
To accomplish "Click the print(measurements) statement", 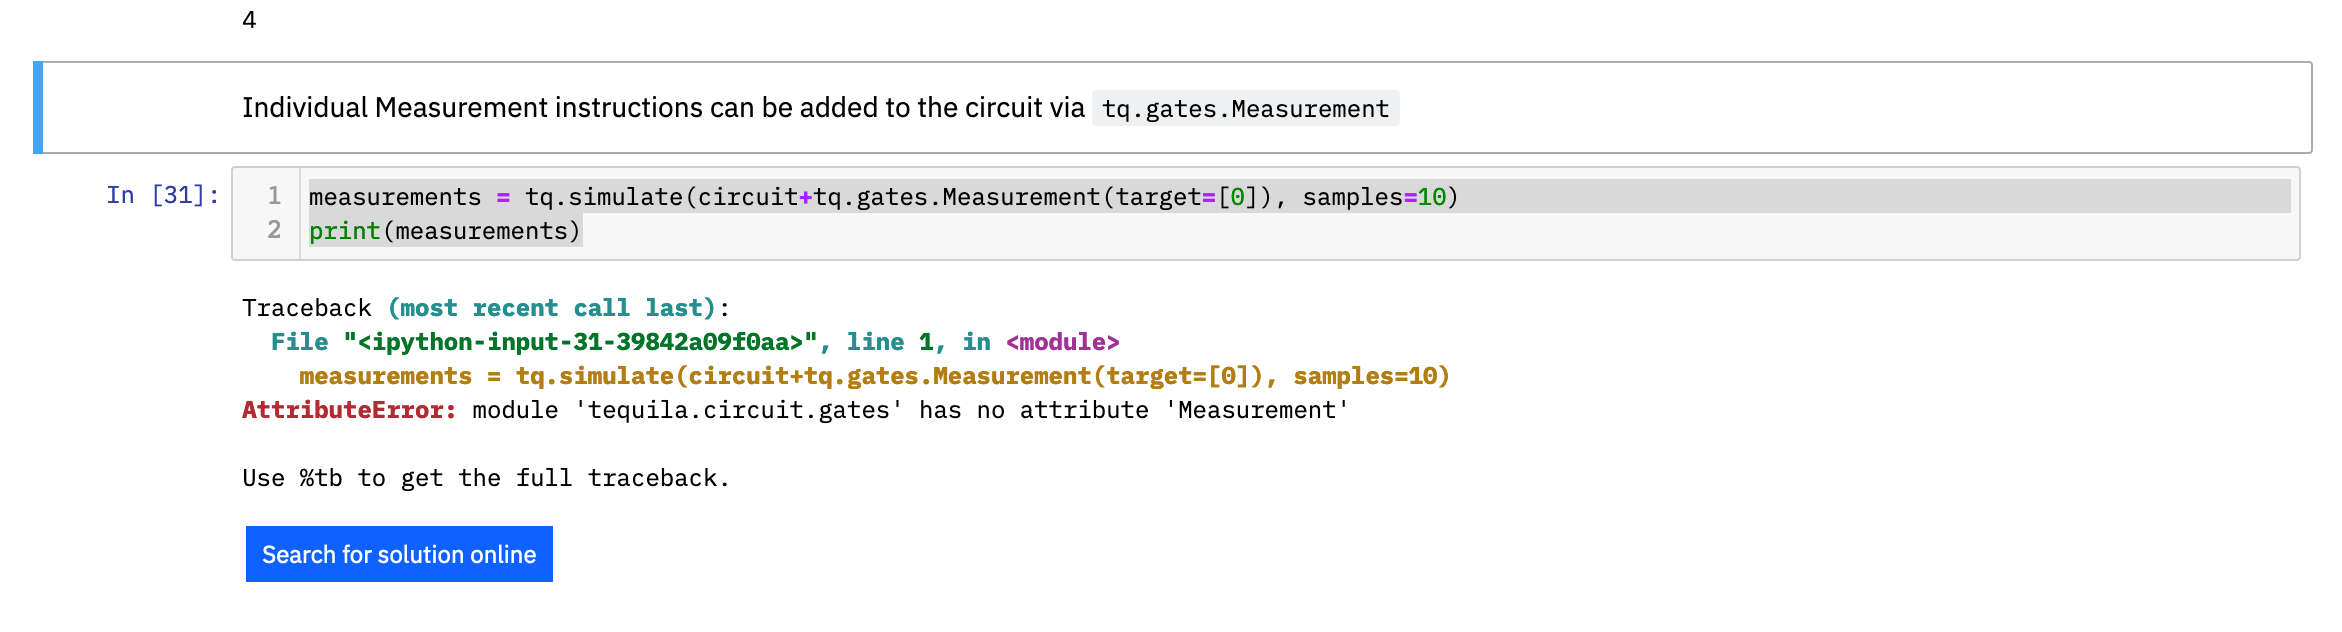I will tap(445, 230).
